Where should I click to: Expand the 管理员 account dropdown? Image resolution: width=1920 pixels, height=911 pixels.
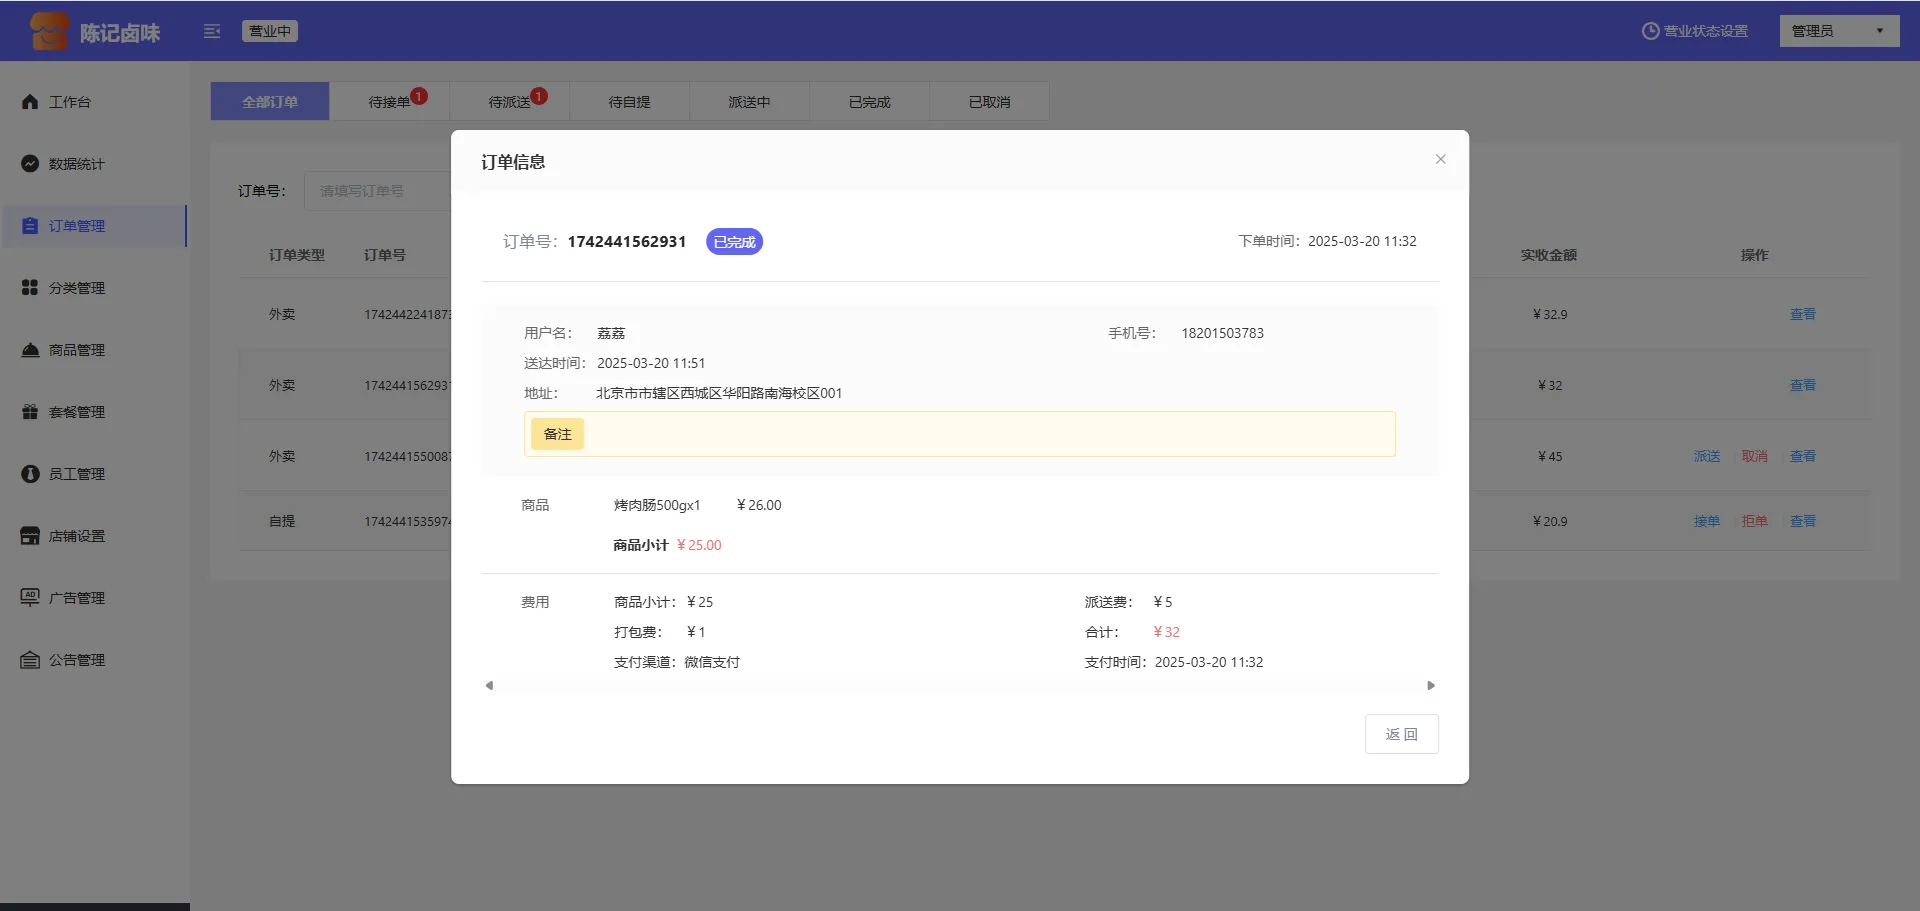[1838, 31]
